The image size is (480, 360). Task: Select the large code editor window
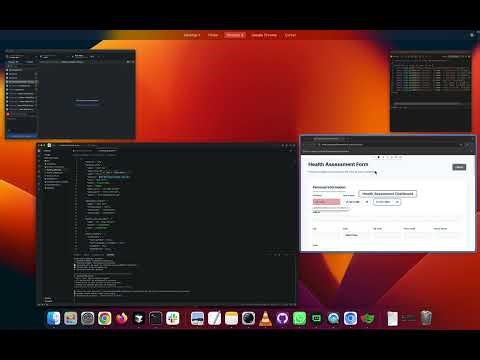click(166, 224)
